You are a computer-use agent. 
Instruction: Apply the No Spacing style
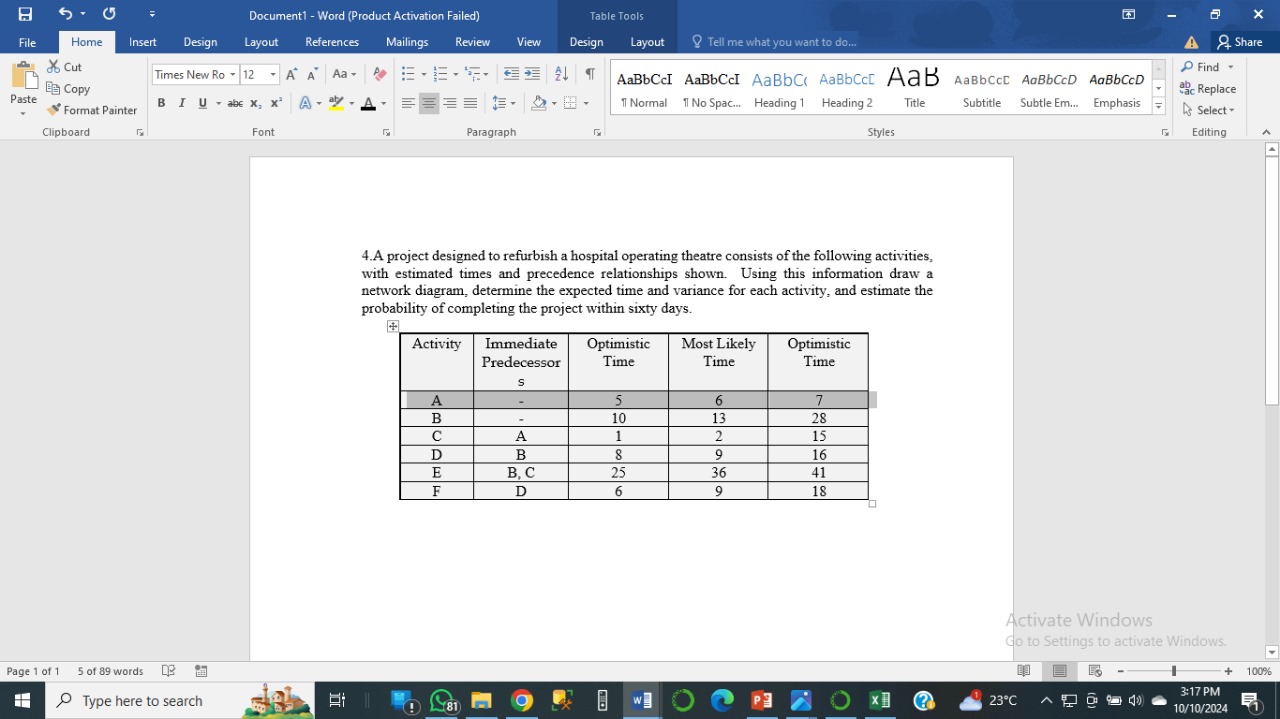tap(711, 89)
